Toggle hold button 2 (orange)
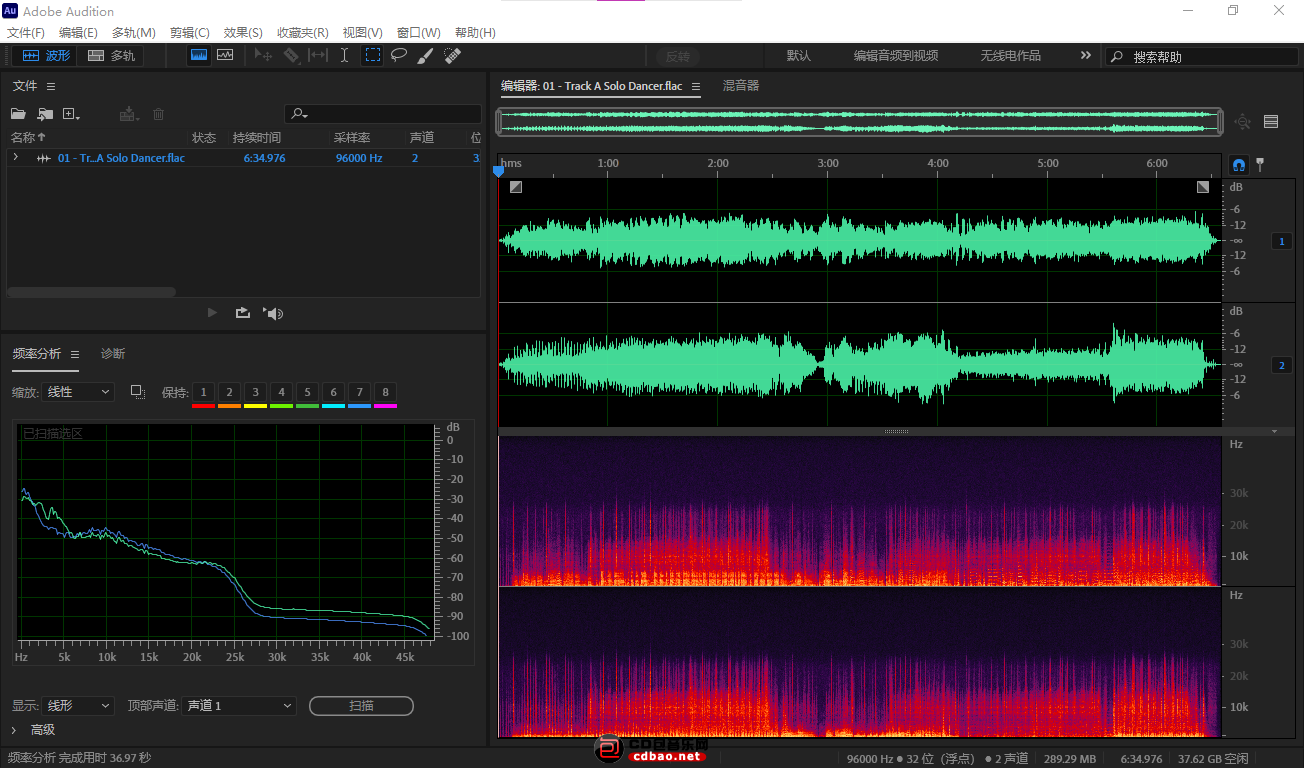Screen dimensions: 1304x768 click(x=229, y=393)
